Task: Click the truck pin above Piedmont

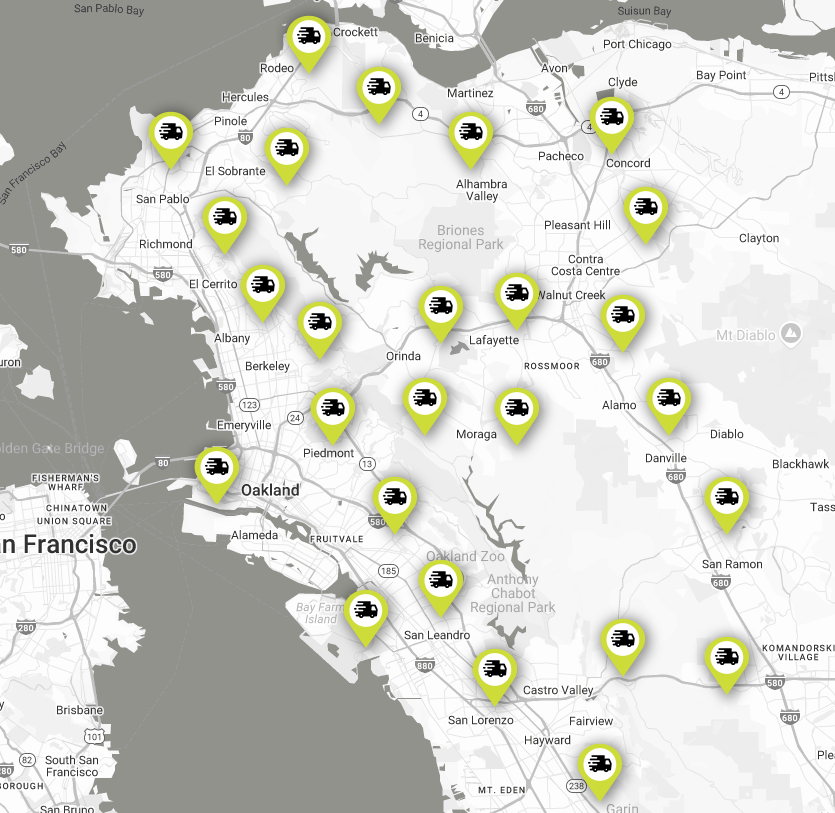Action: tap(332, 410)
